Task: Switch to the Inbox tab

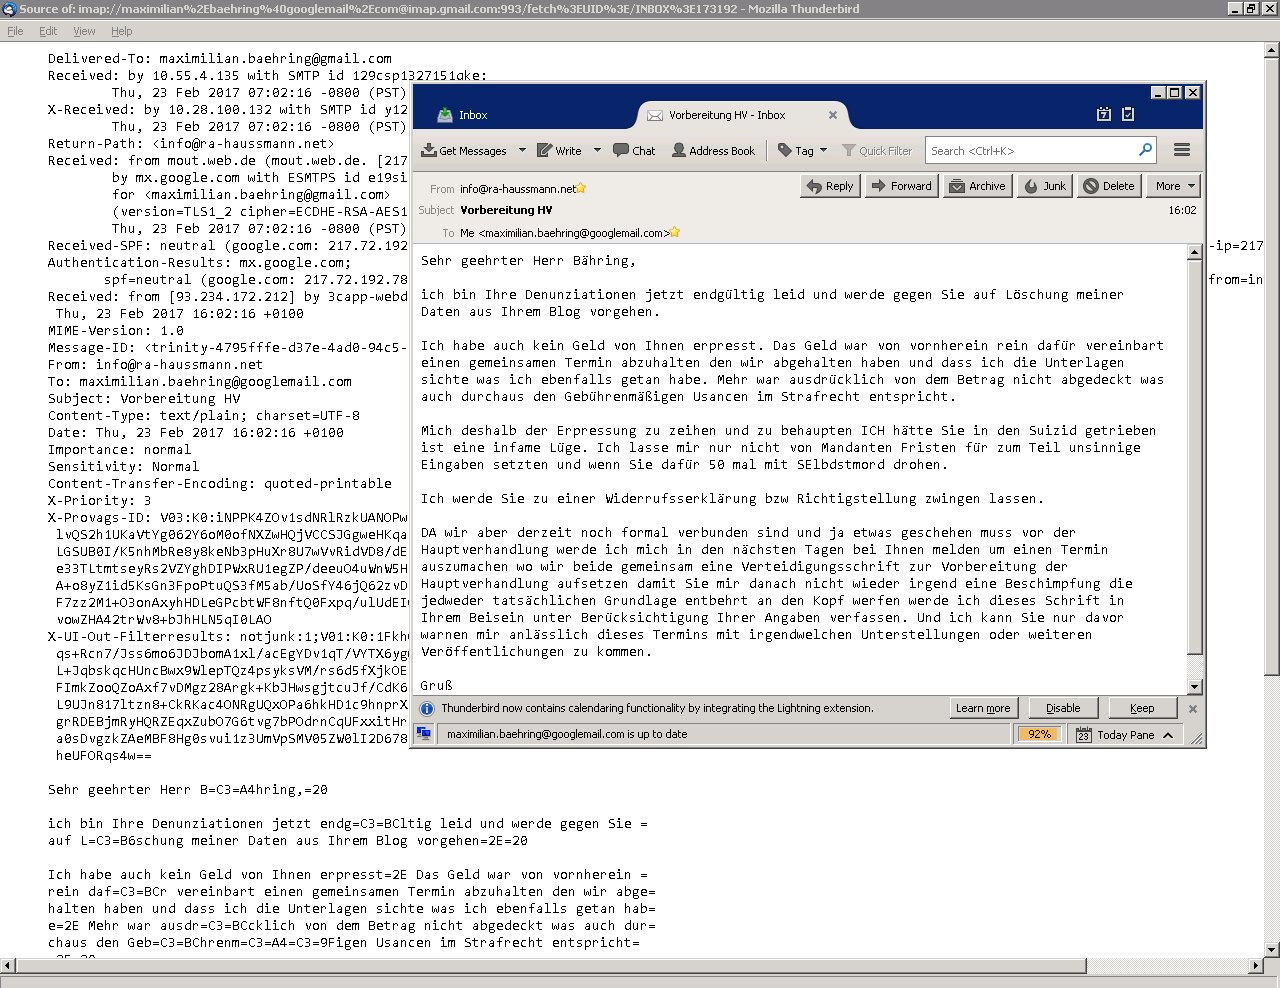Action: [x=472, y=115]
